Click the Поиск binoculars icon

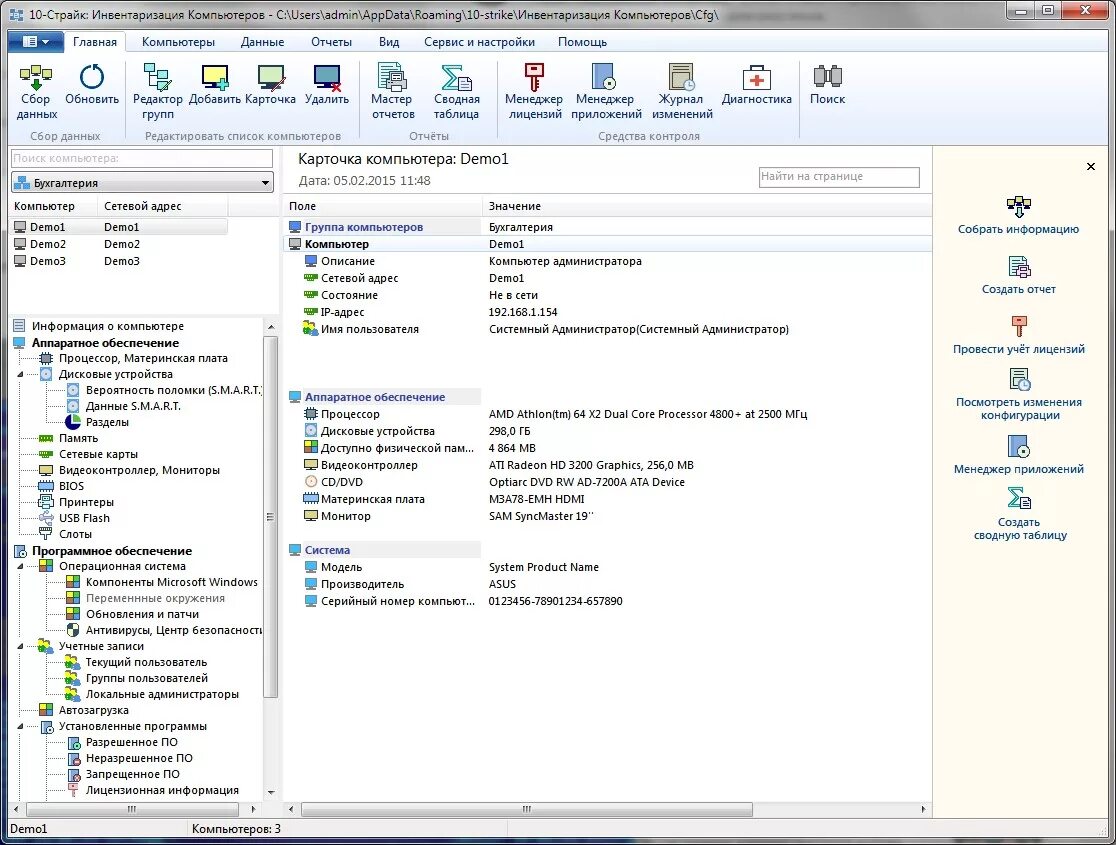click(827, 85)
